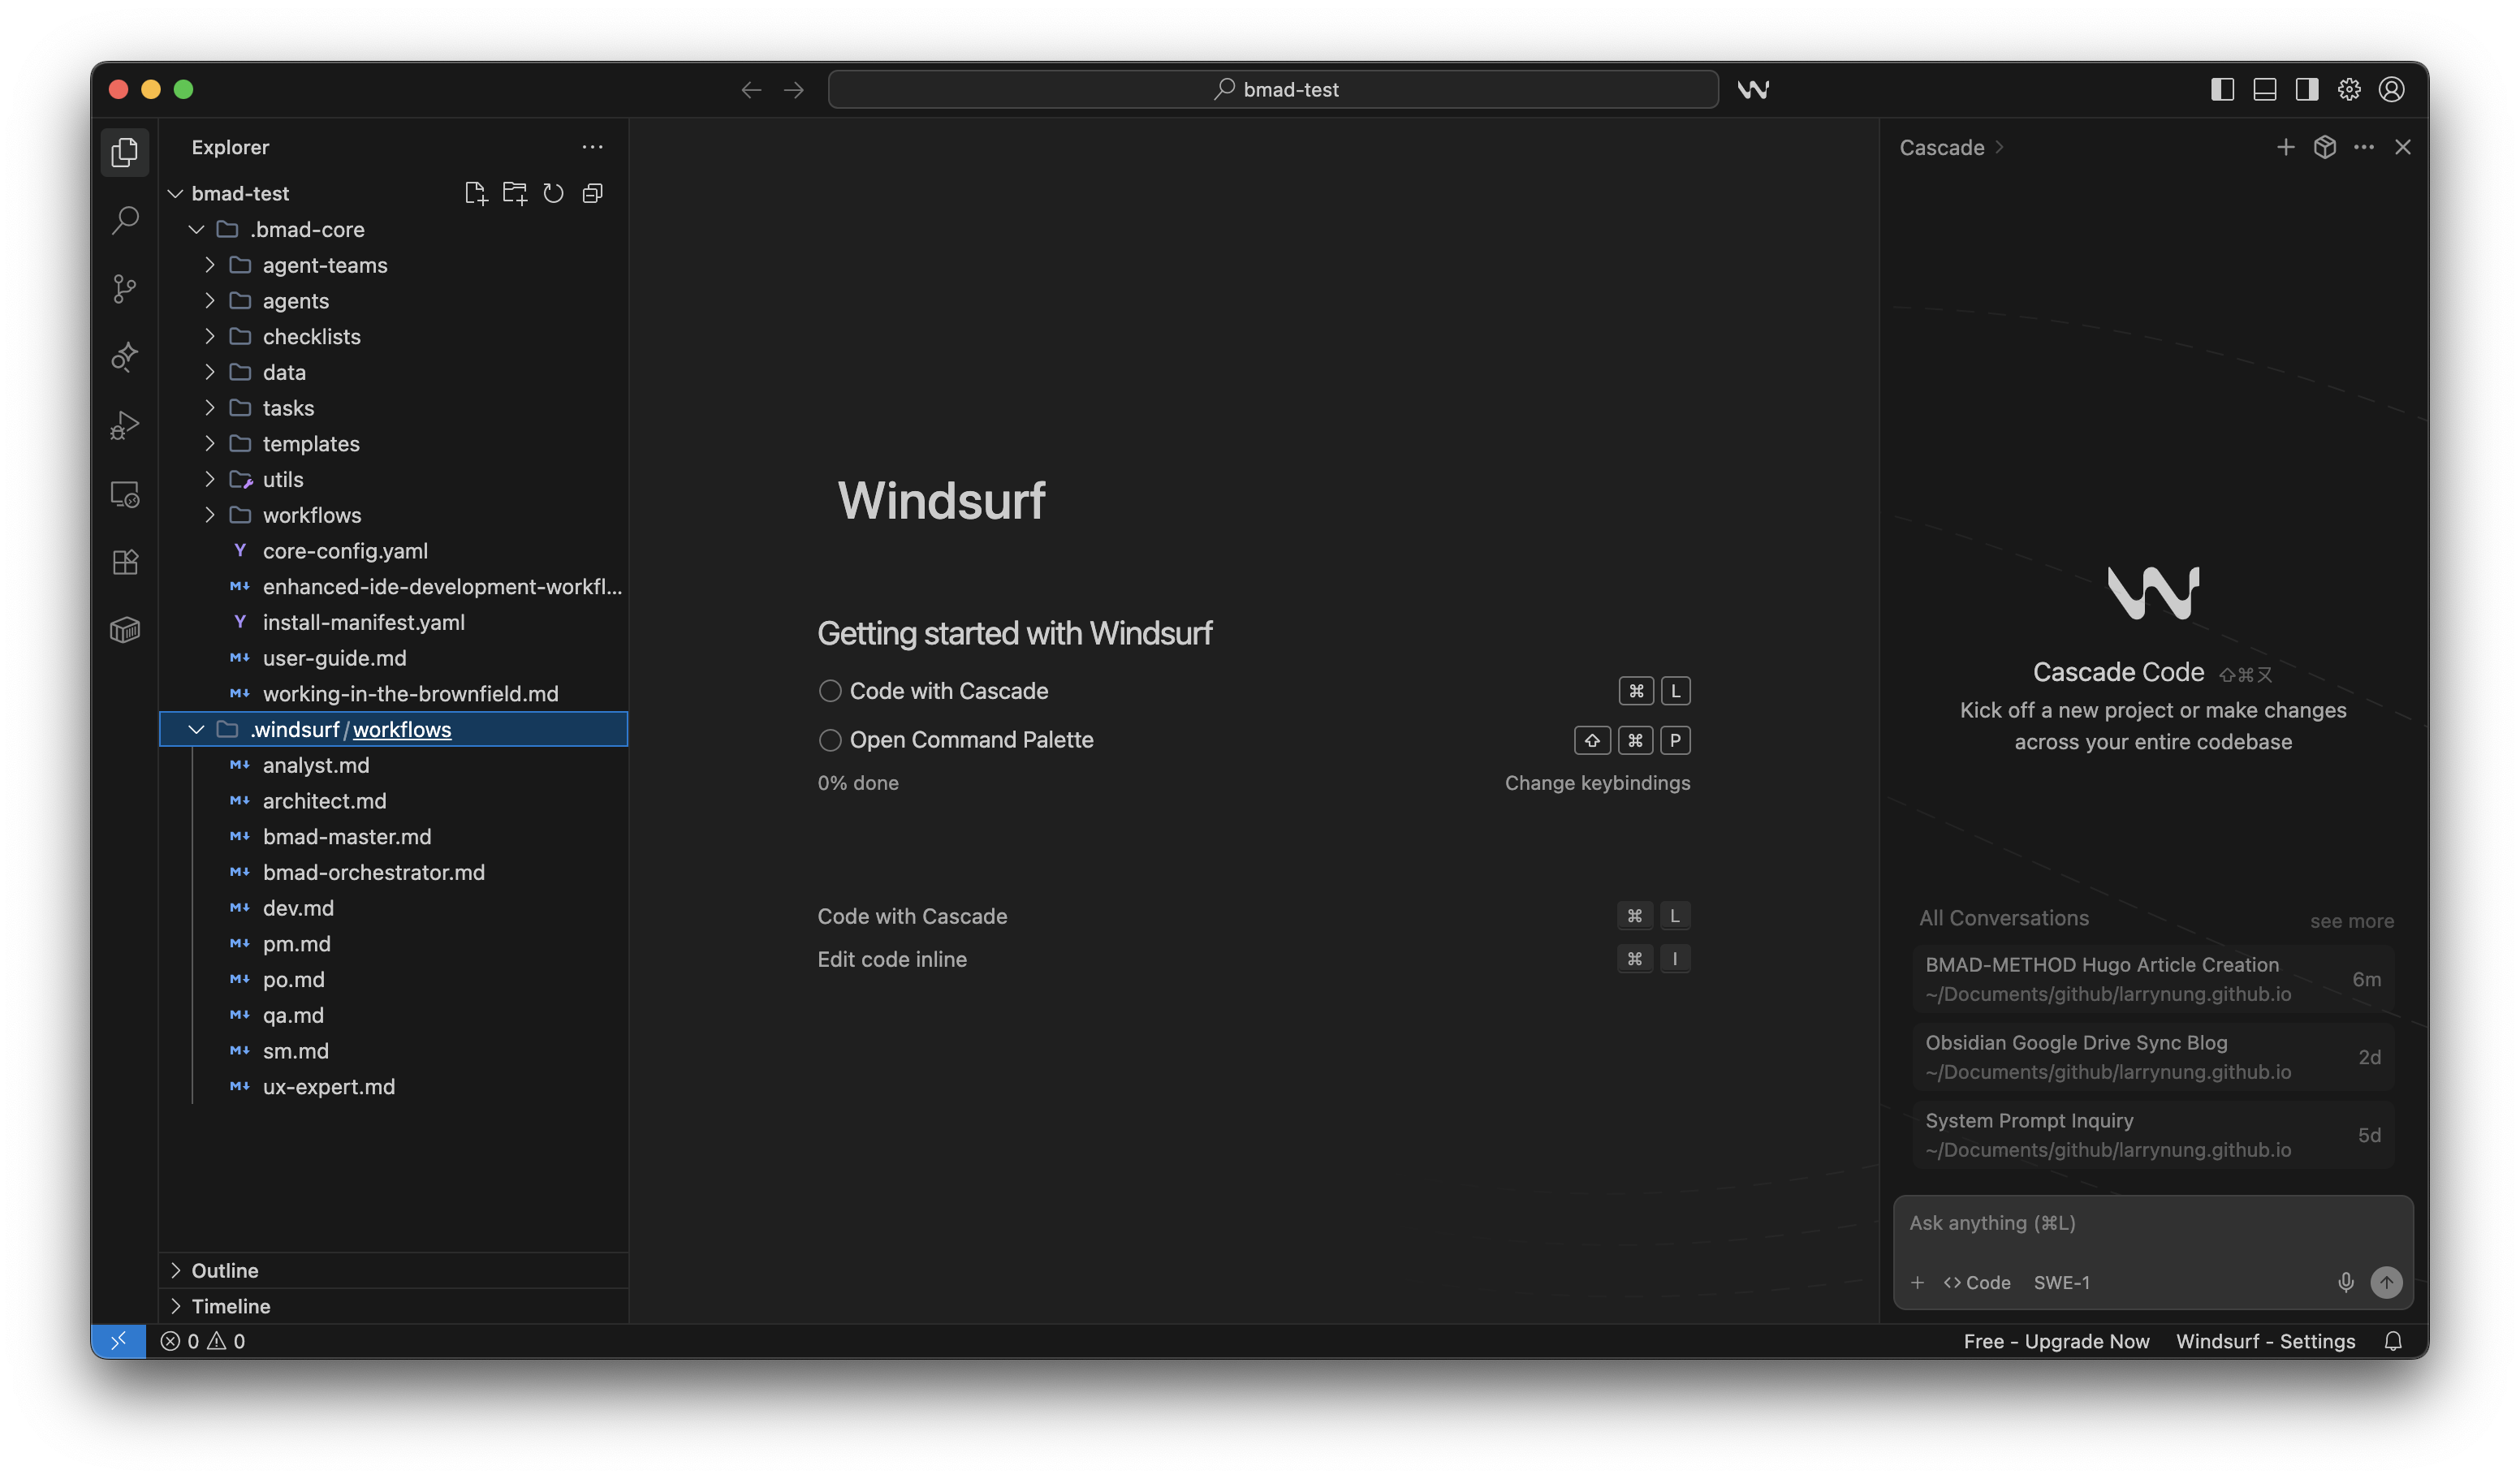Open the Code mode selector in Cascade
This screenshot has height=1479, width=2520.
point(1976,1282)
